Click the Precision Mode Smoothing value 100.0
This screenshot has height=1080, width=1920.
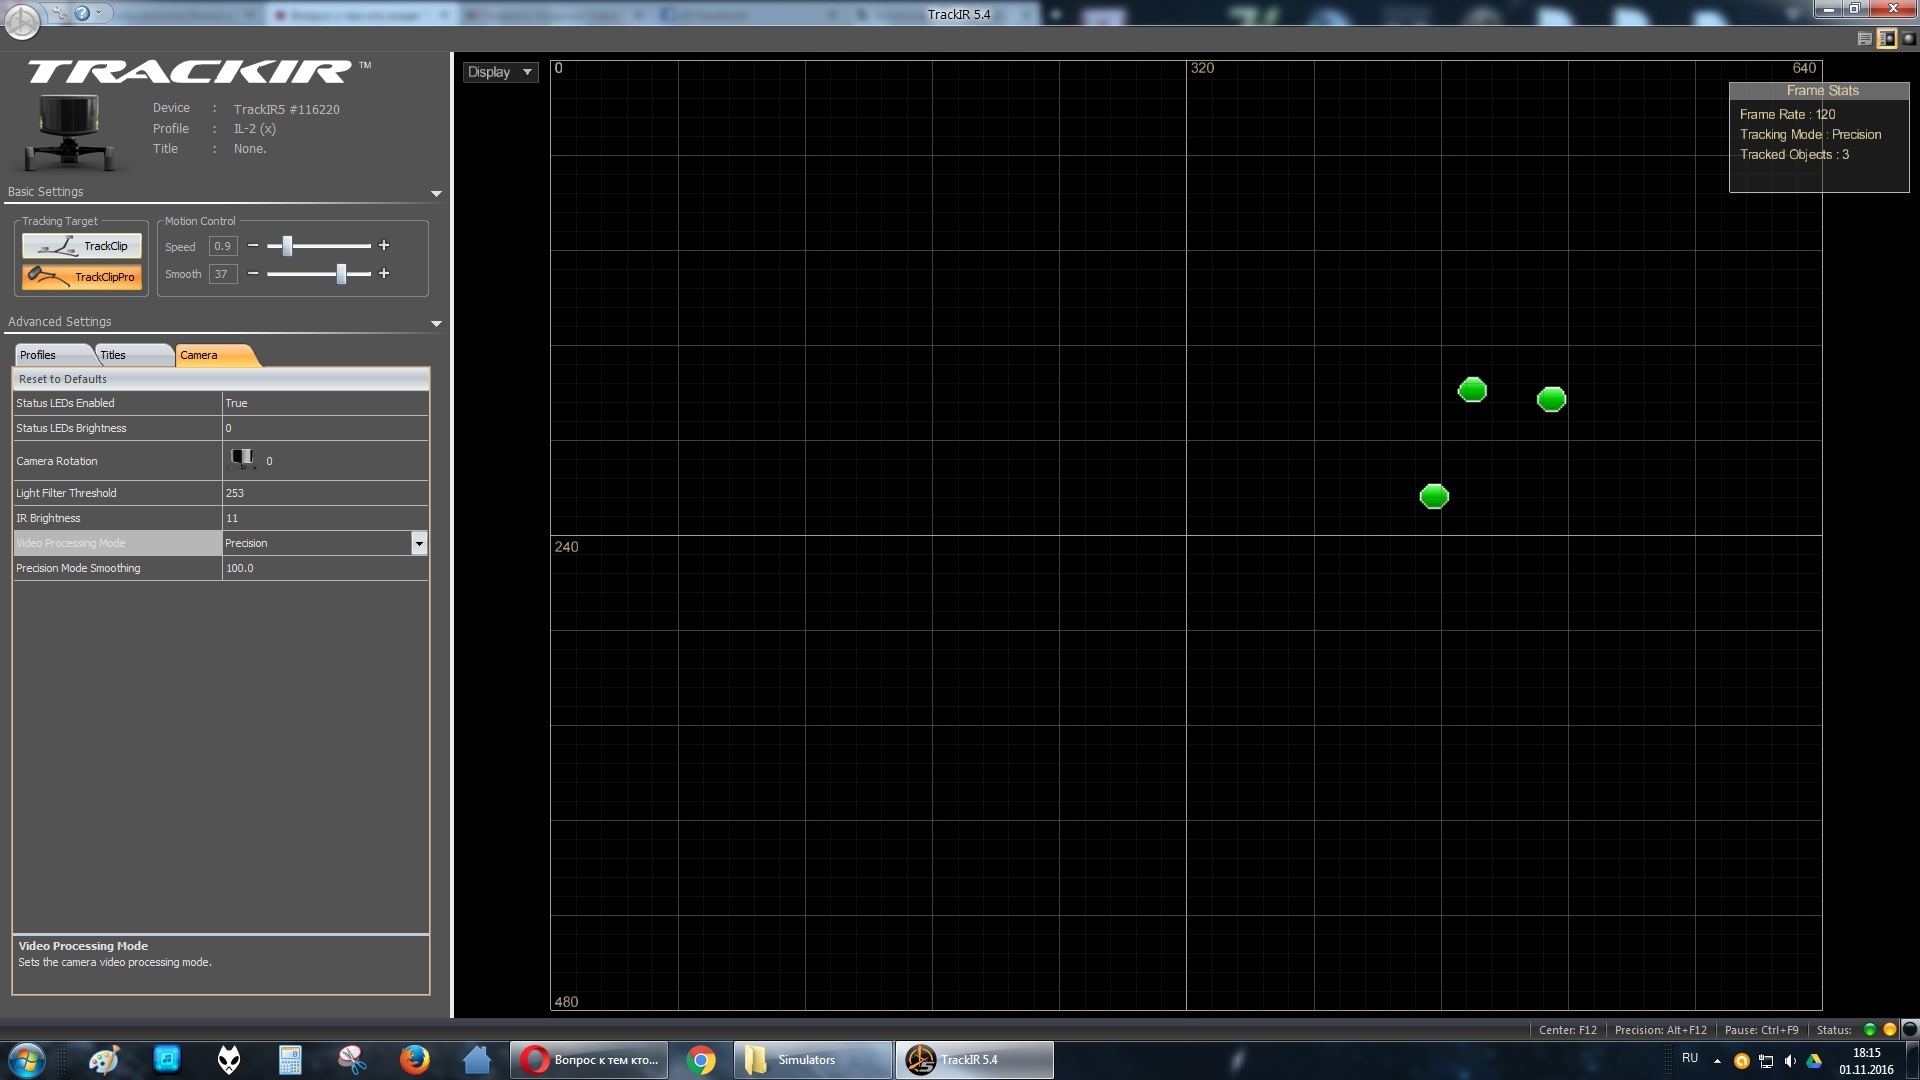tap(325, 568)
